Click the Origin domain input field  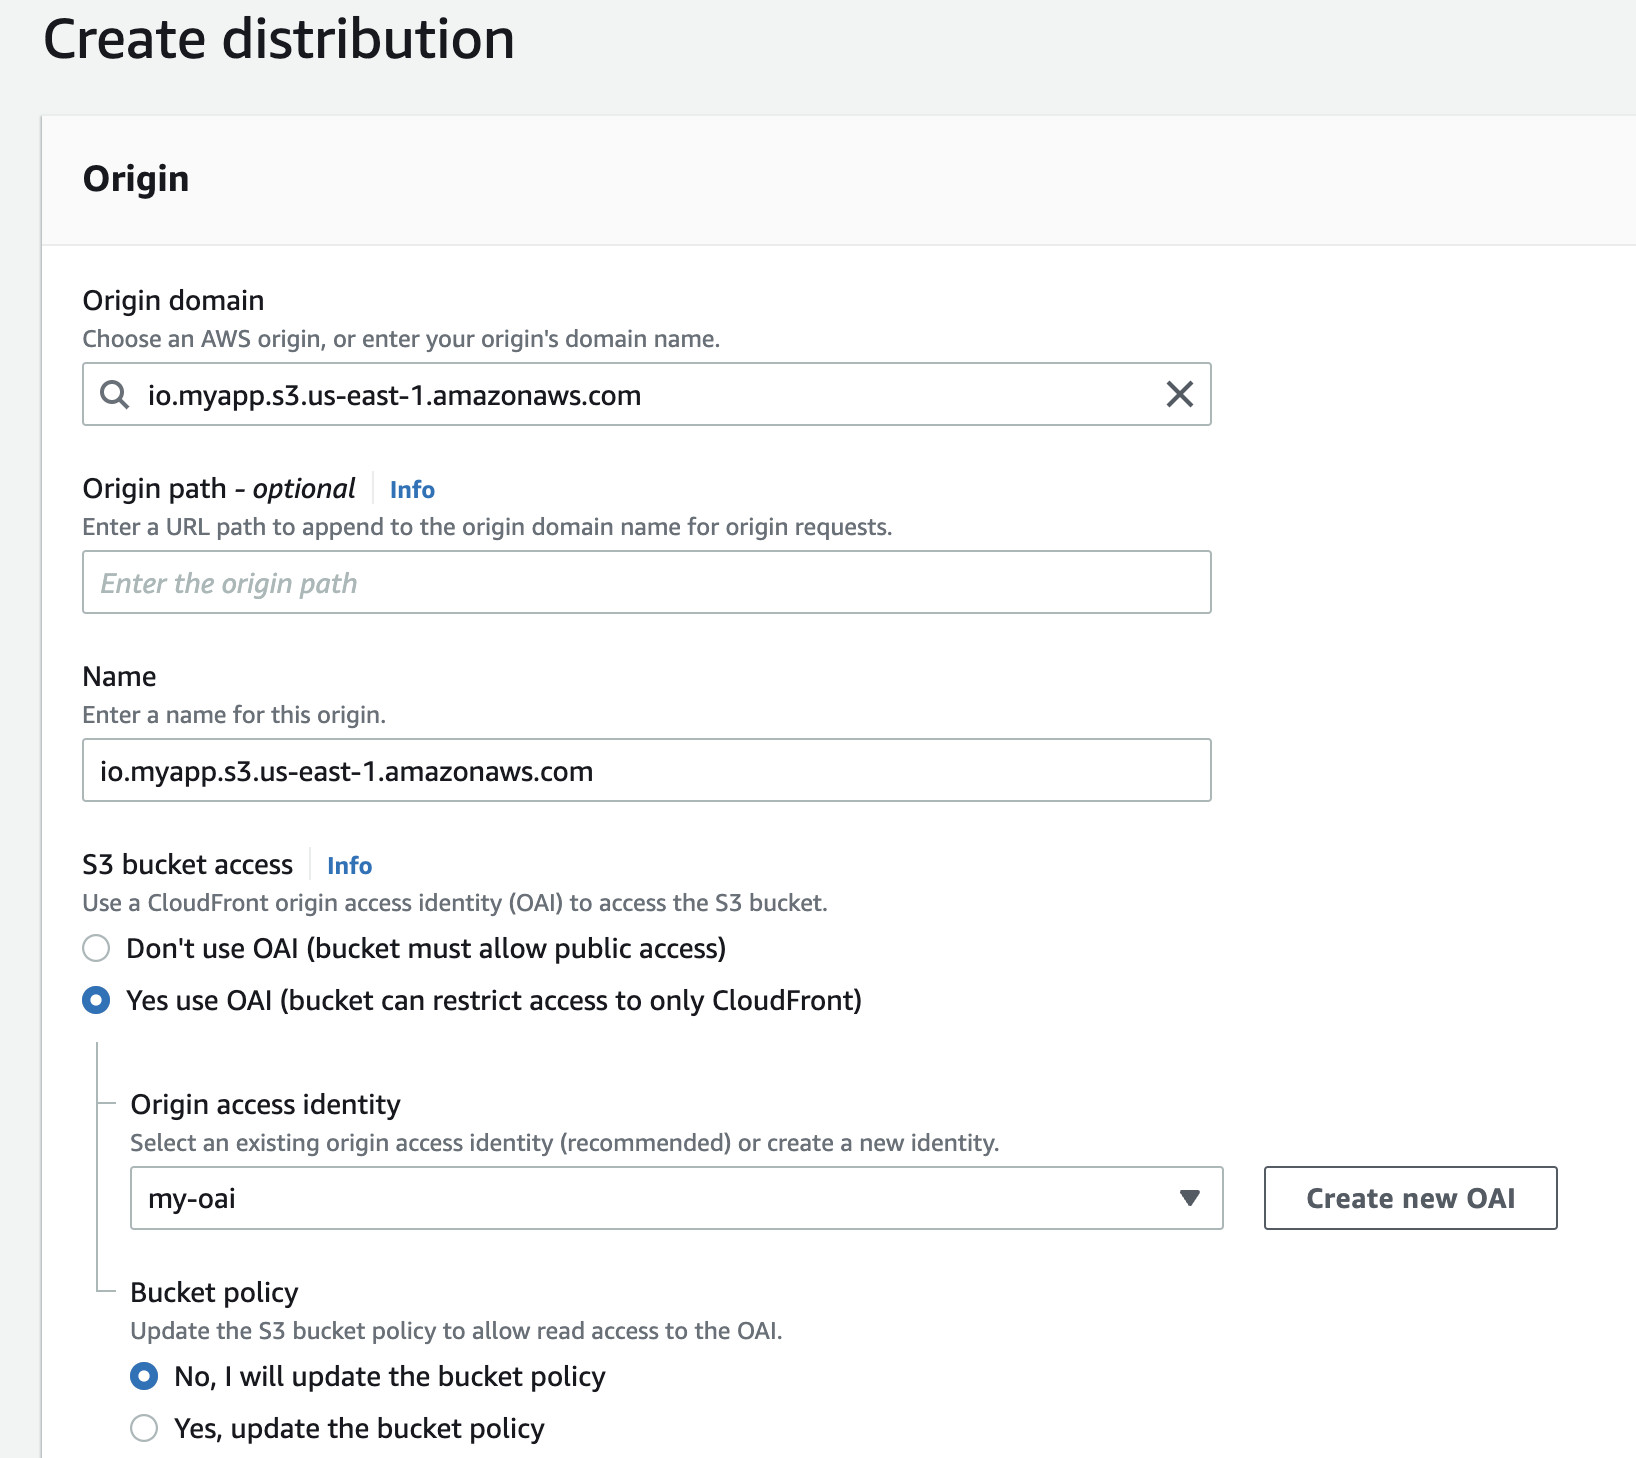click(x=646, y=394)
